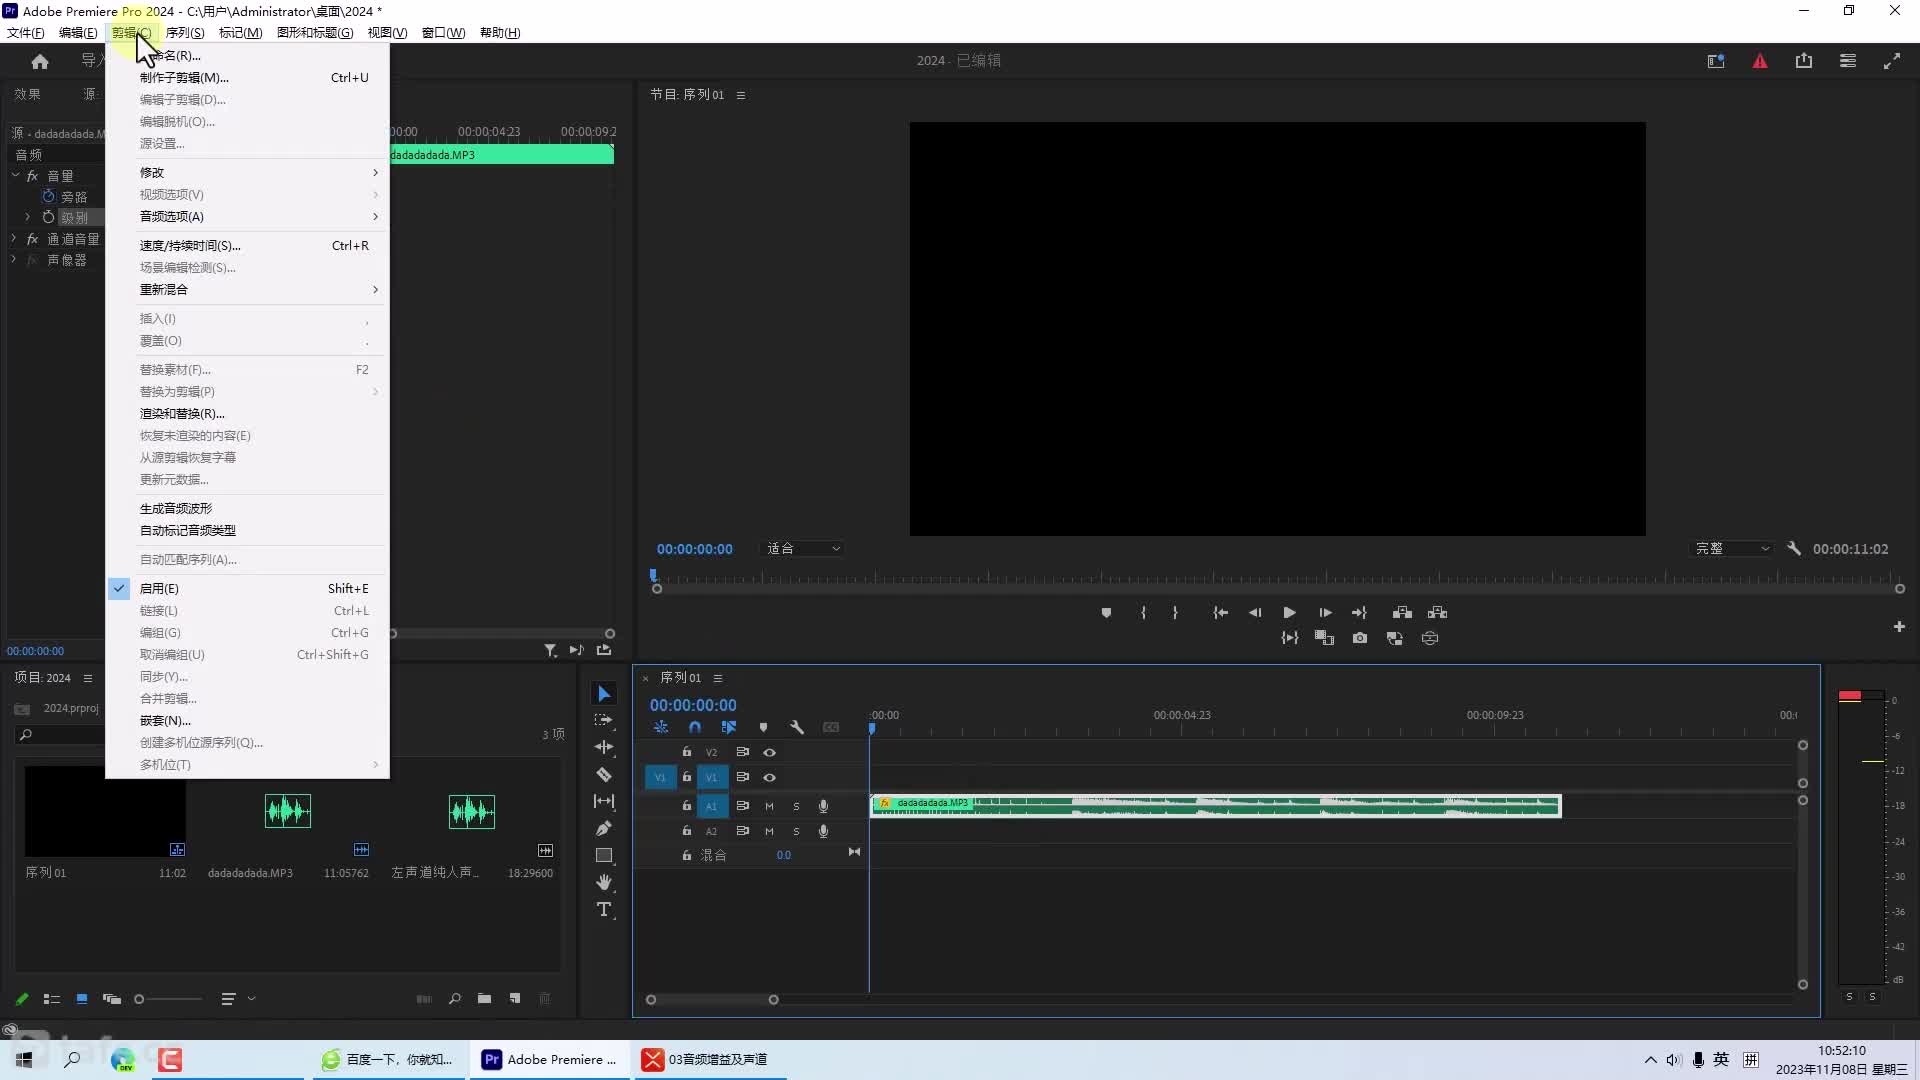The width and height of the screenshot is (1920, 1080).
Task: Choose 生成音频波形 menu item
Action: (247, 509)
